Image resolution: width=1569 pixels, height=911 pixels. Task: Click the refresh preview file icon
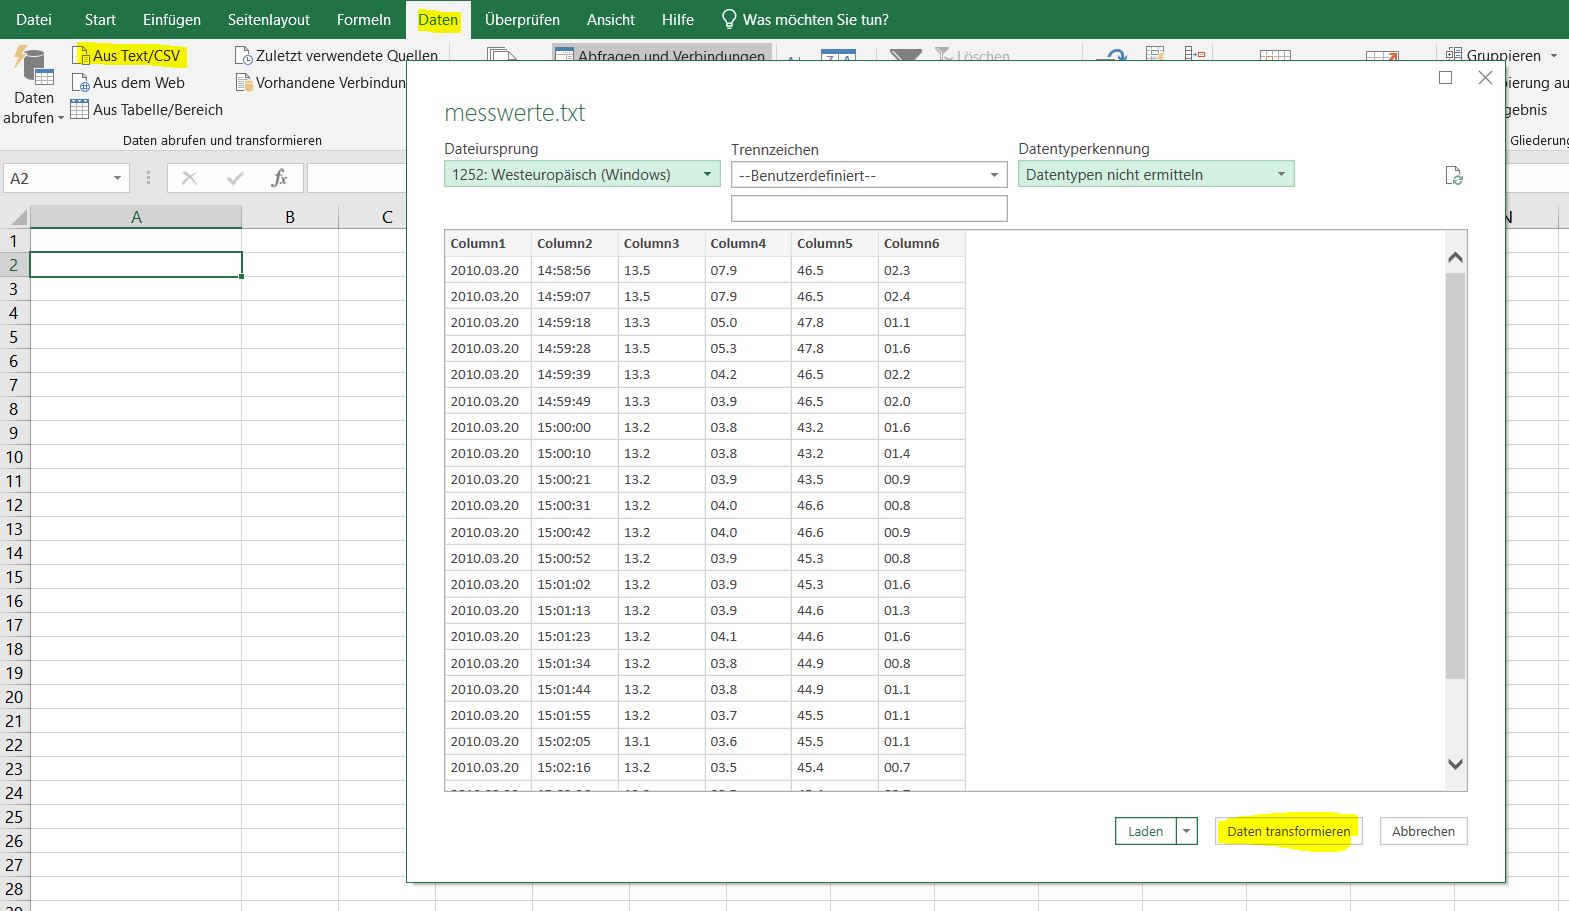pyautogui.click(x=1454, y=175)
